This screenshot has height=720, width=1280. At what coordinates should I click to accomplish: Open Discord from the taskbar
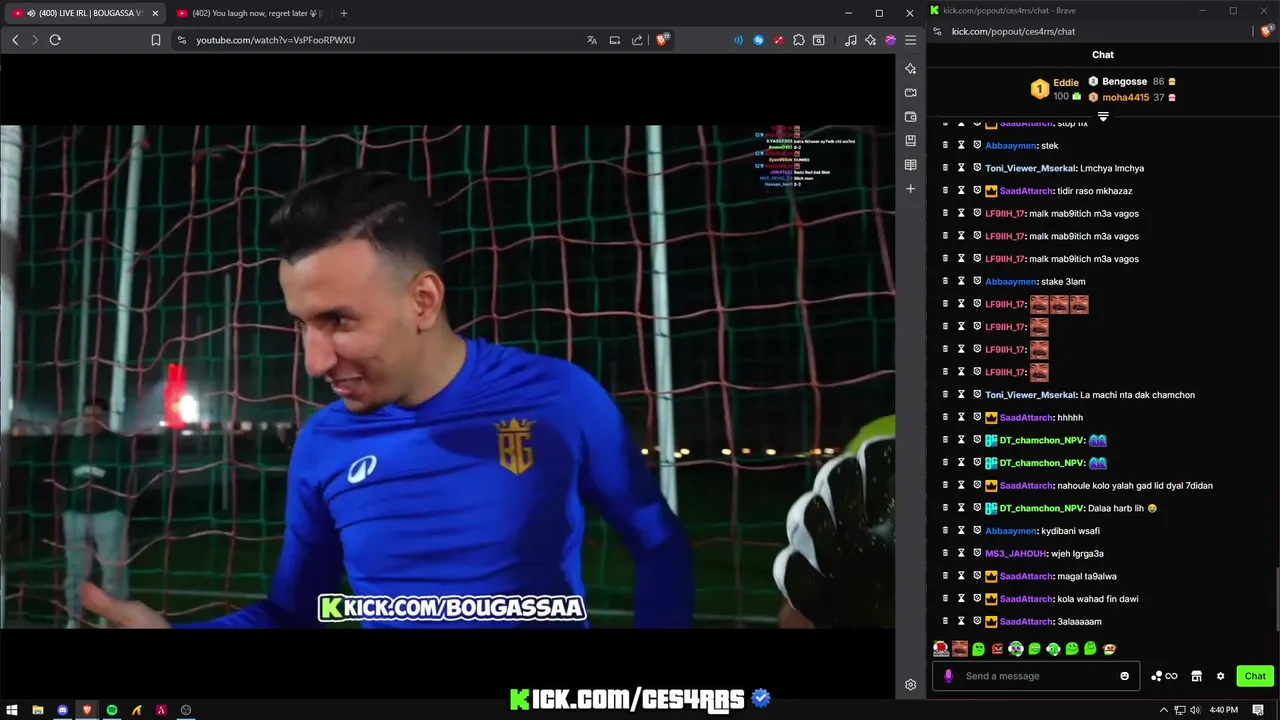63,710
